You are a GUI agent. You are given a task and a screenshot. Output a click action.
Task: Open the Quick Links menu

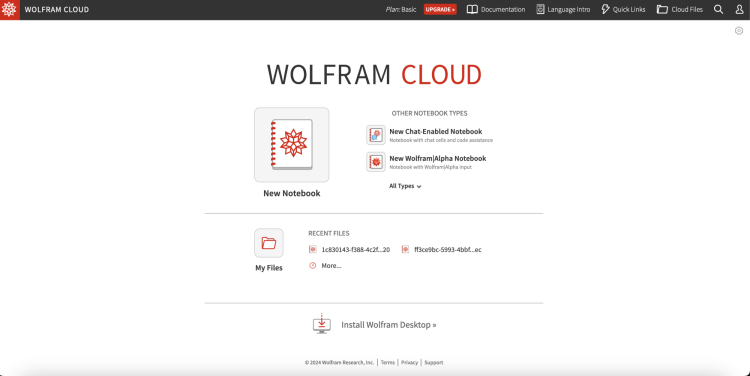(x=629, y=10)
